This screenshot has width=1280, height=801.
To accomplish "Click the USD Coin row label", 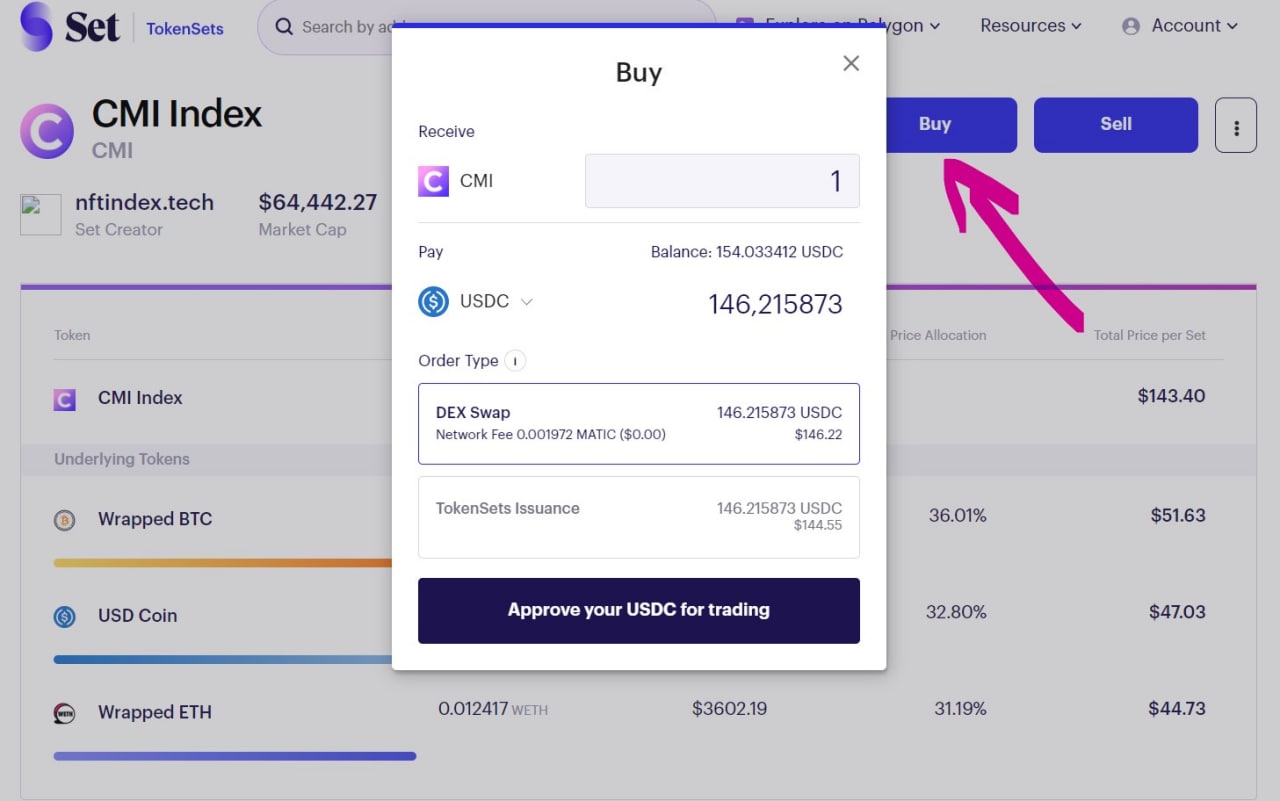I will pos(138,615).
